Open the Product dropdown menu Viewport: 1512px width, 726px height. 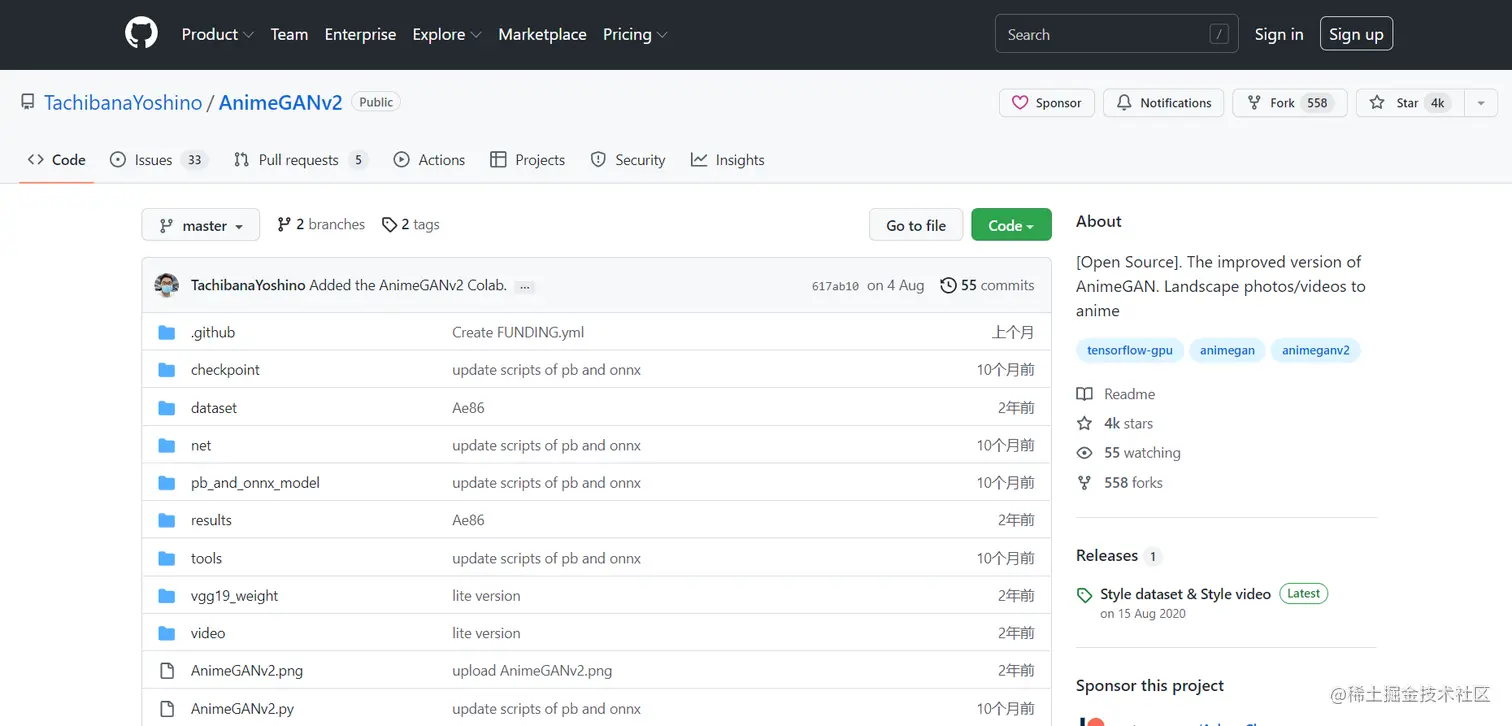217,34
